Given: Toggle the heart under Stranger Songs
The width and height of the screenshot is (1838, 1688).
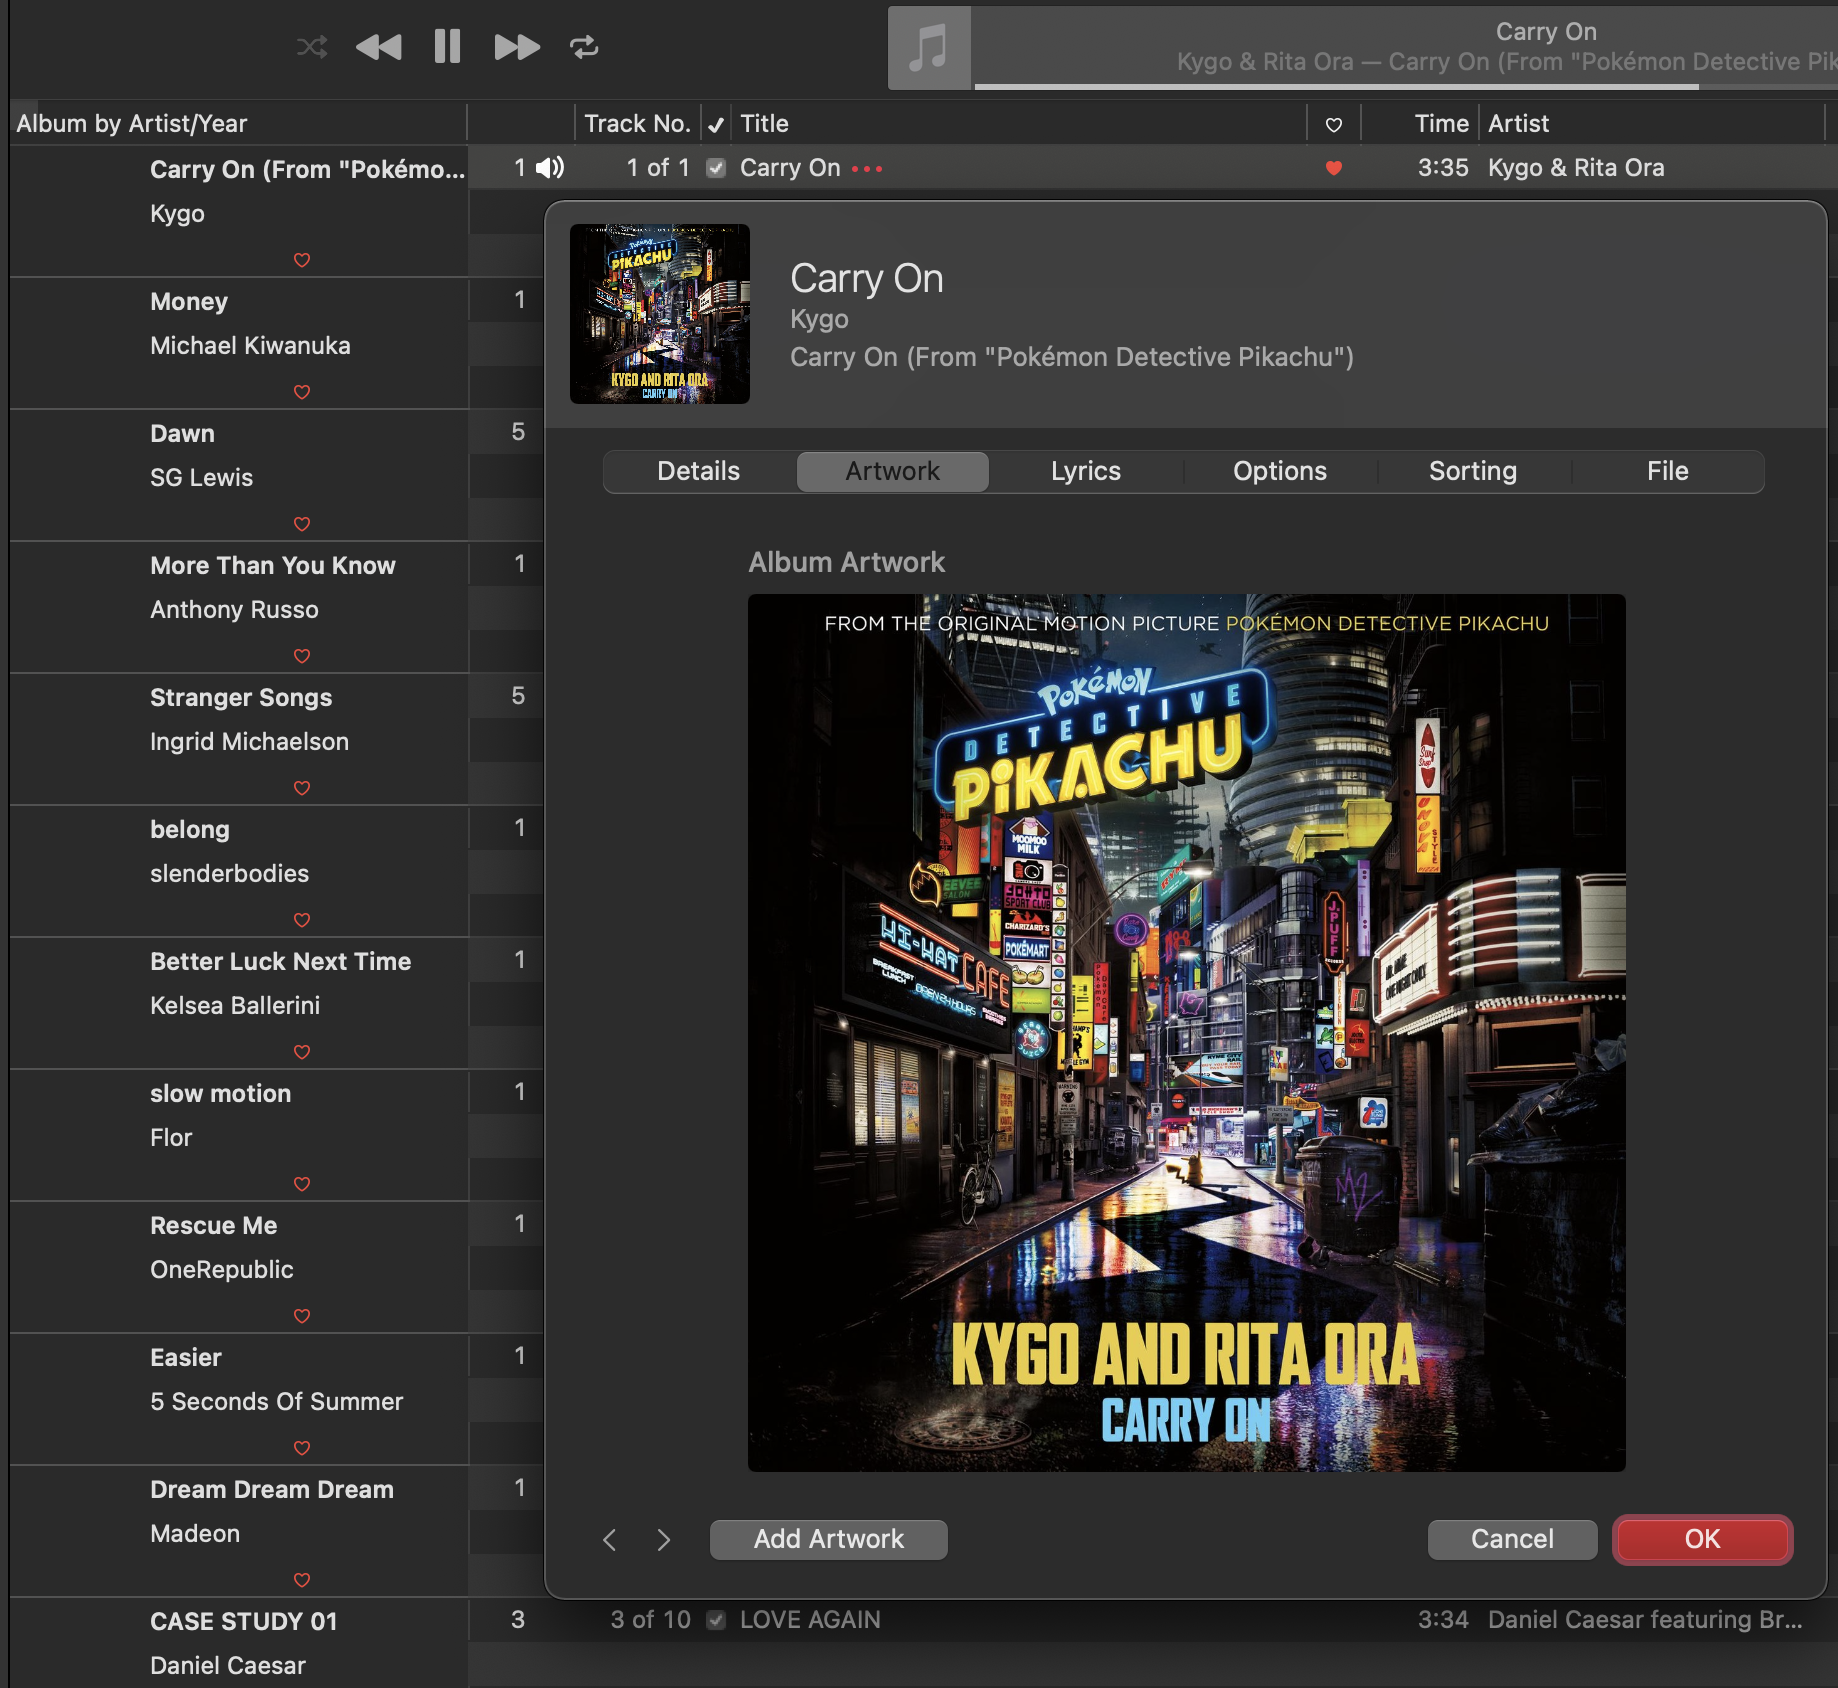Looking at the screenshot, I should (302, 788).
